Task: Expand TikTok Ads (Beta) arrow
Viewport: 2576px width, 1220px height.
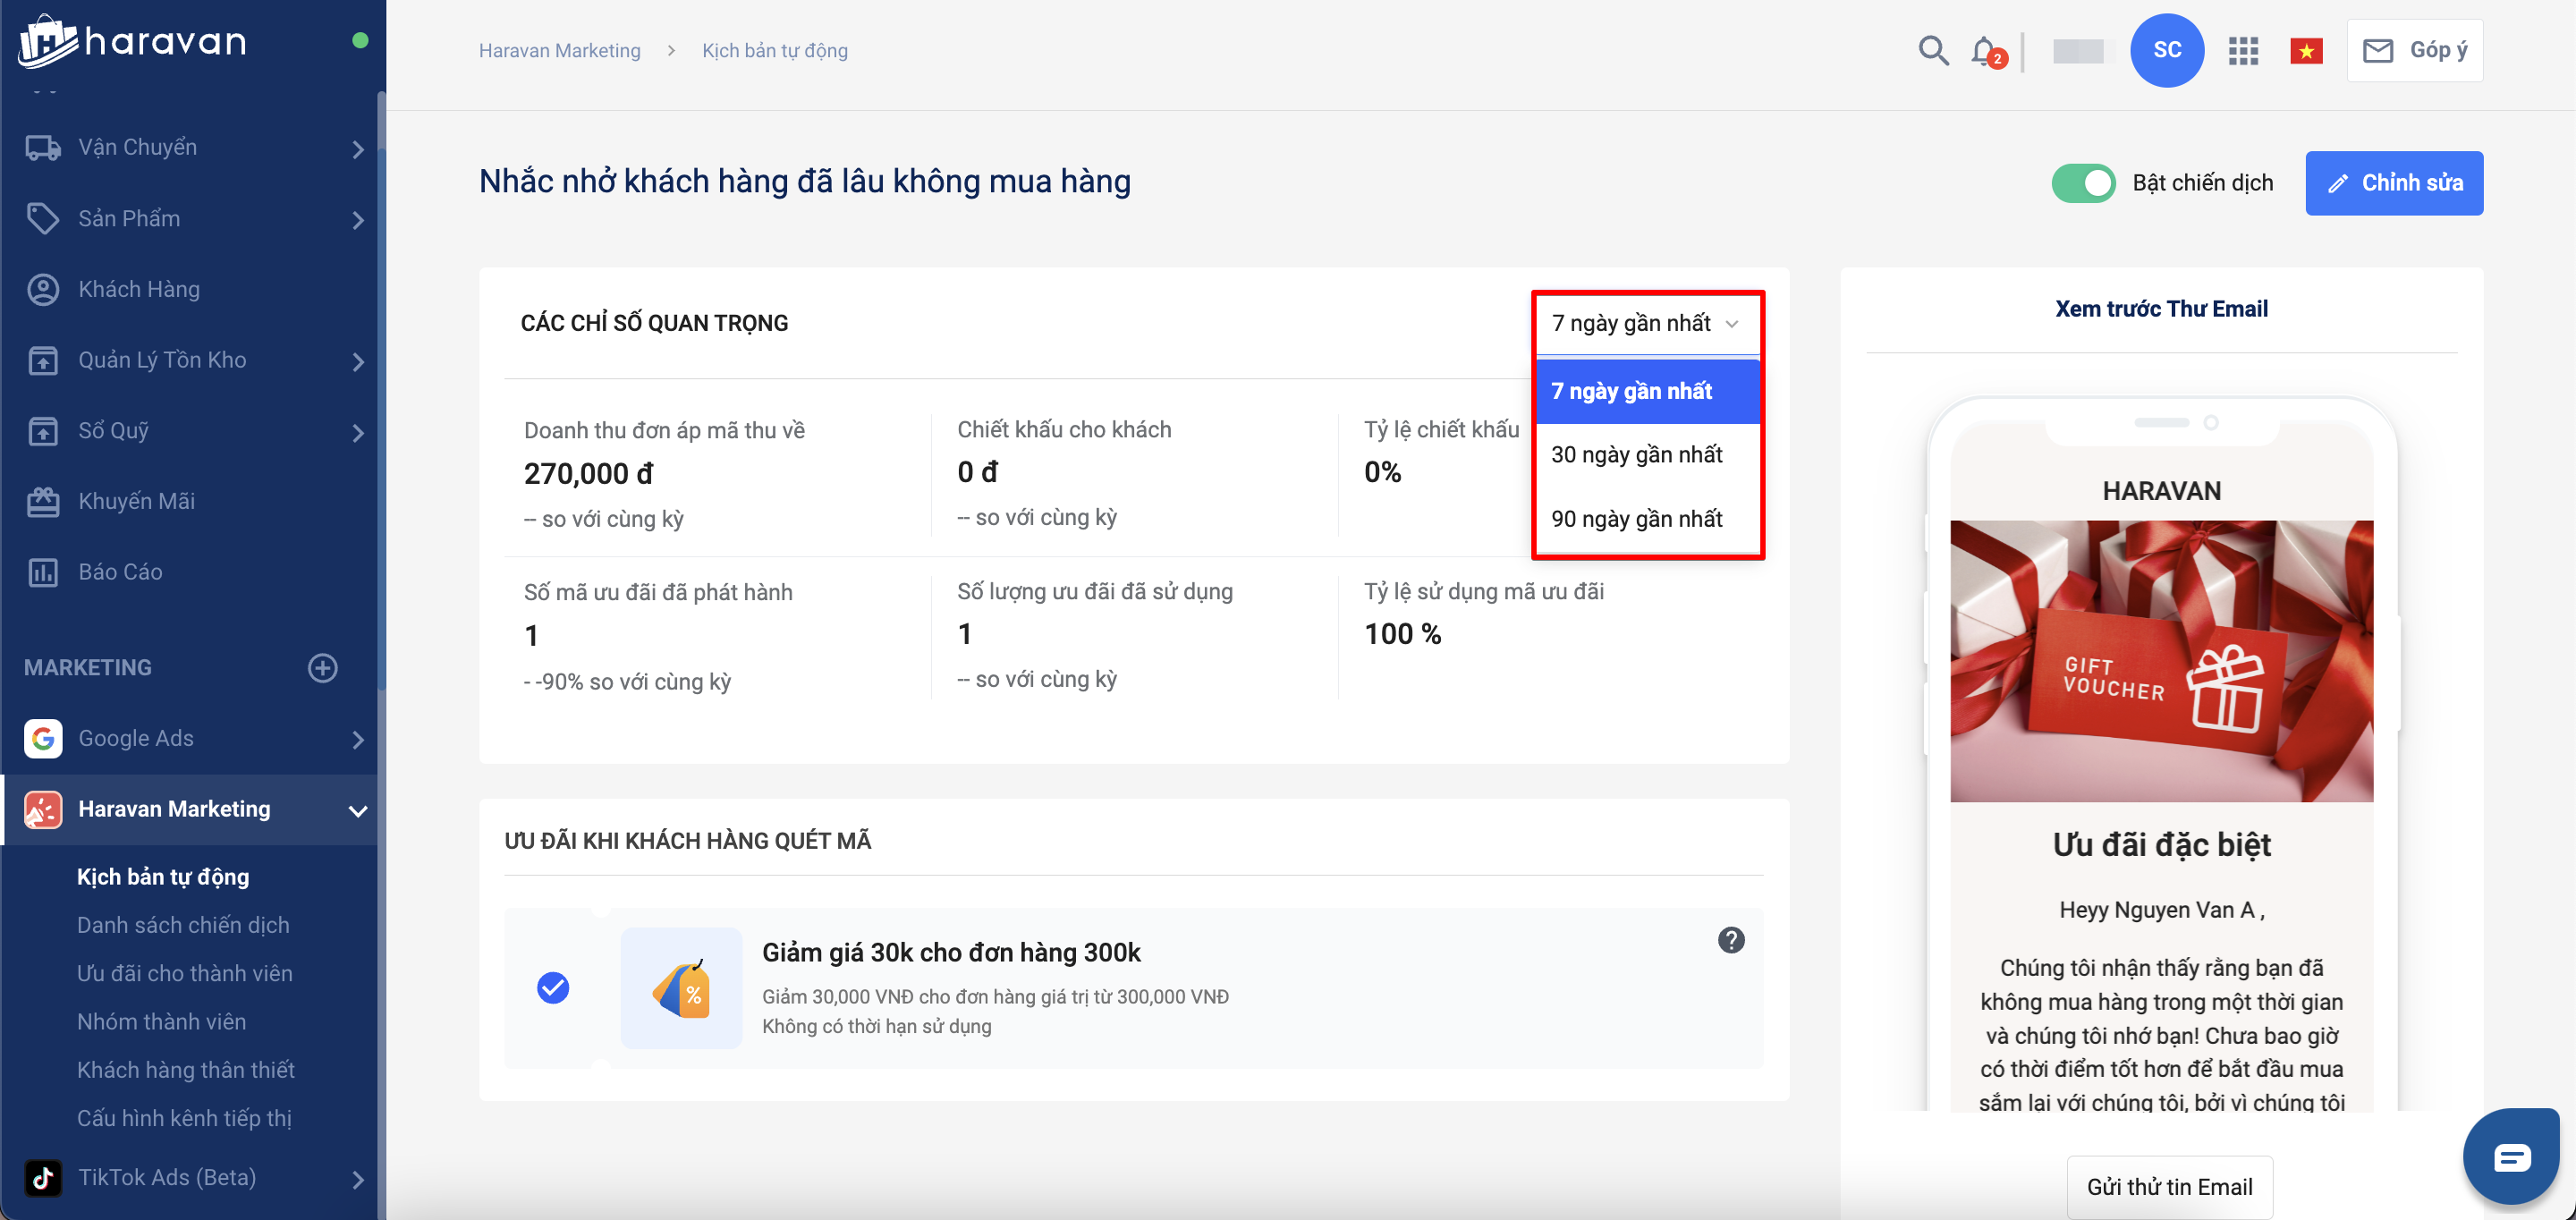Action: click(x=358, y=1180)
